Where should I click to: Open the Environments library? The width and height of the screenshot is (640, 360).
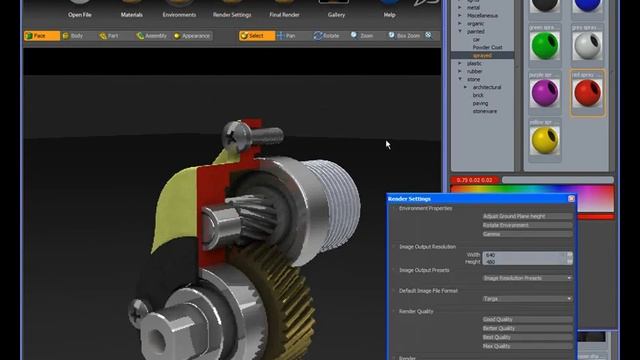coord(179,9)
